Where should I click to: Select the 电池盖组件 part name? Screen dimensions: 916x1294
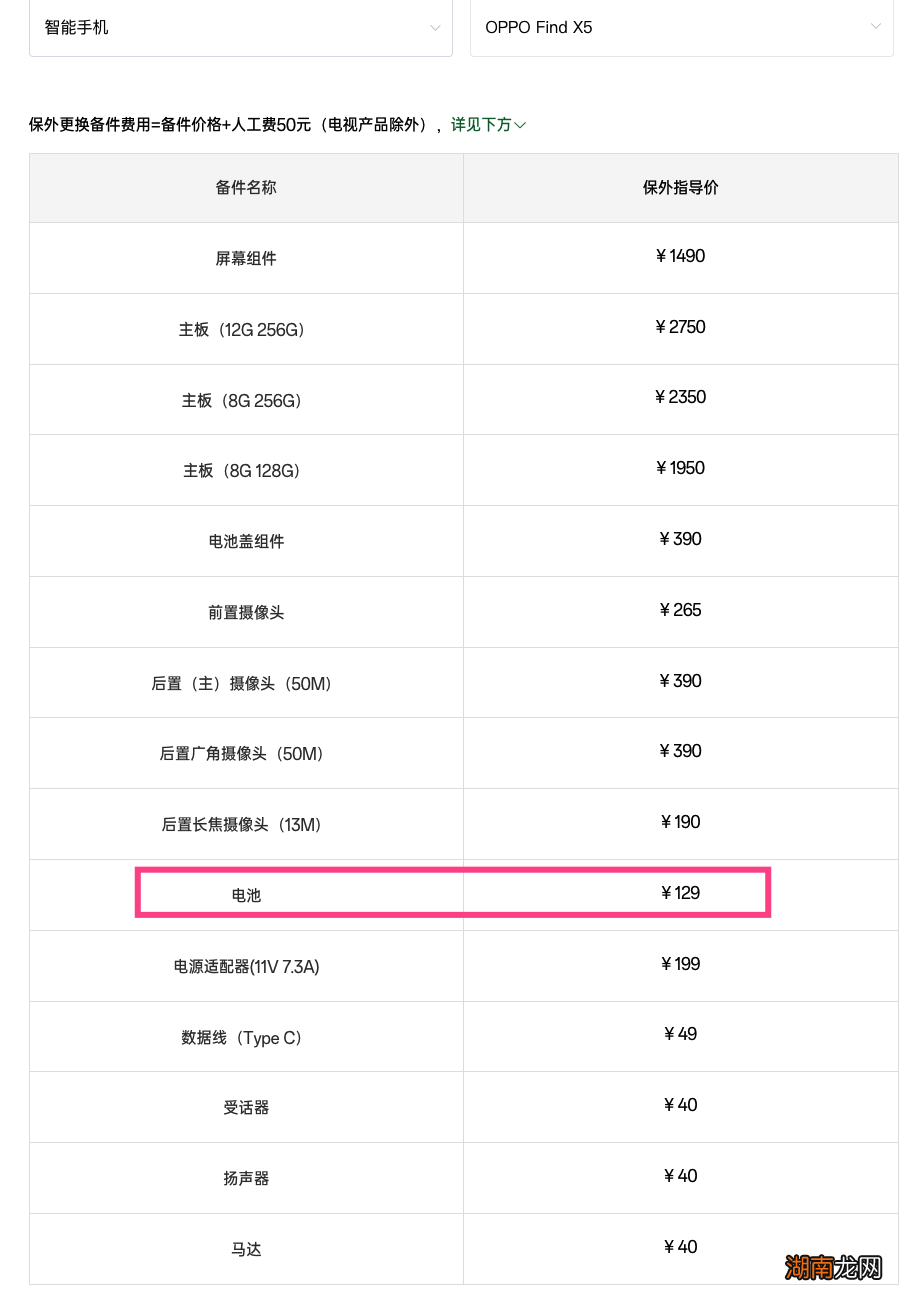pos(246,541)
